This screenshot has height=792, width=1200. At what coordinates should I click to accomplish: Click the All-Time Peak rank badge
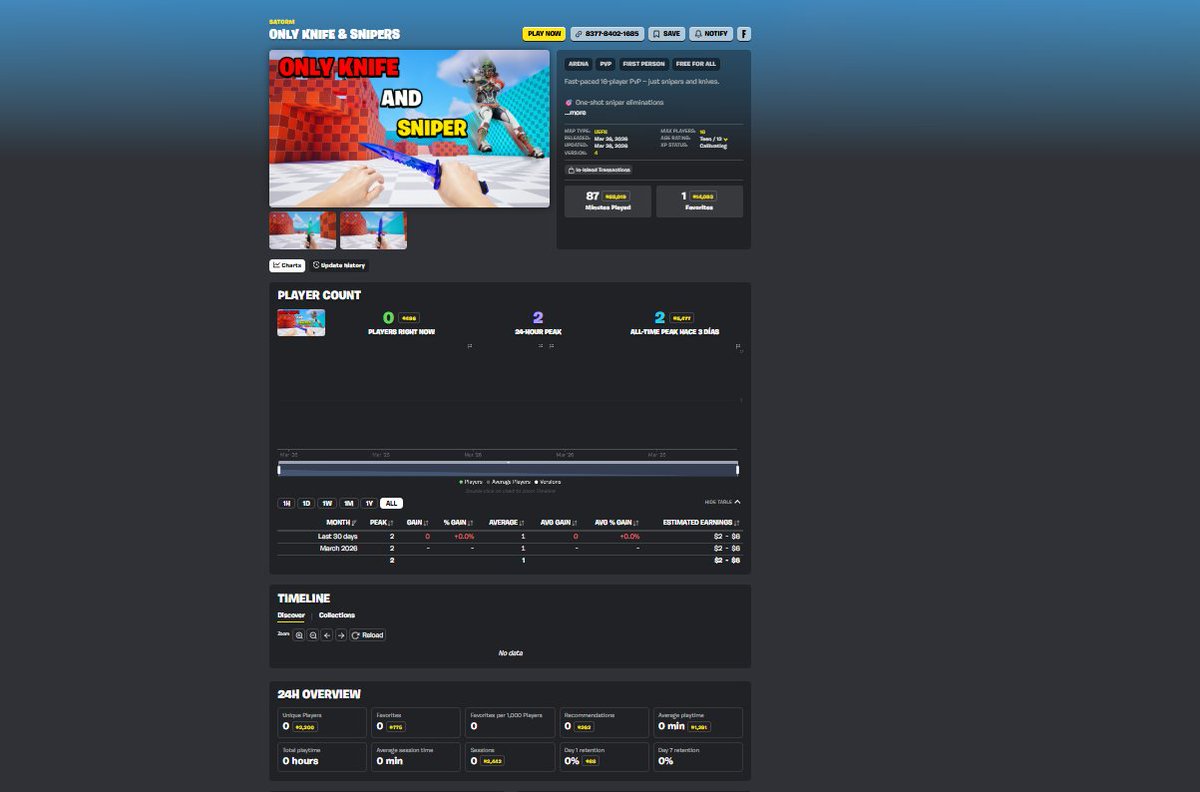coord(682,318)
